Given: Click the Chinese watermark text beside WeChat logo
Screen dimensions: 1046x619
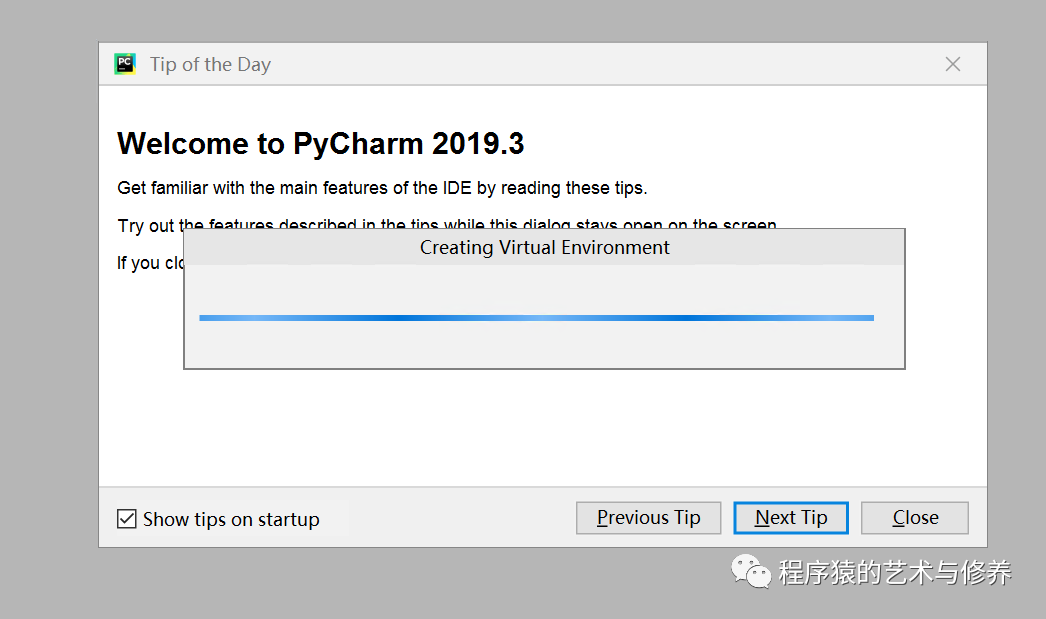Looking at the screenshot, I should tap(895, 572).
